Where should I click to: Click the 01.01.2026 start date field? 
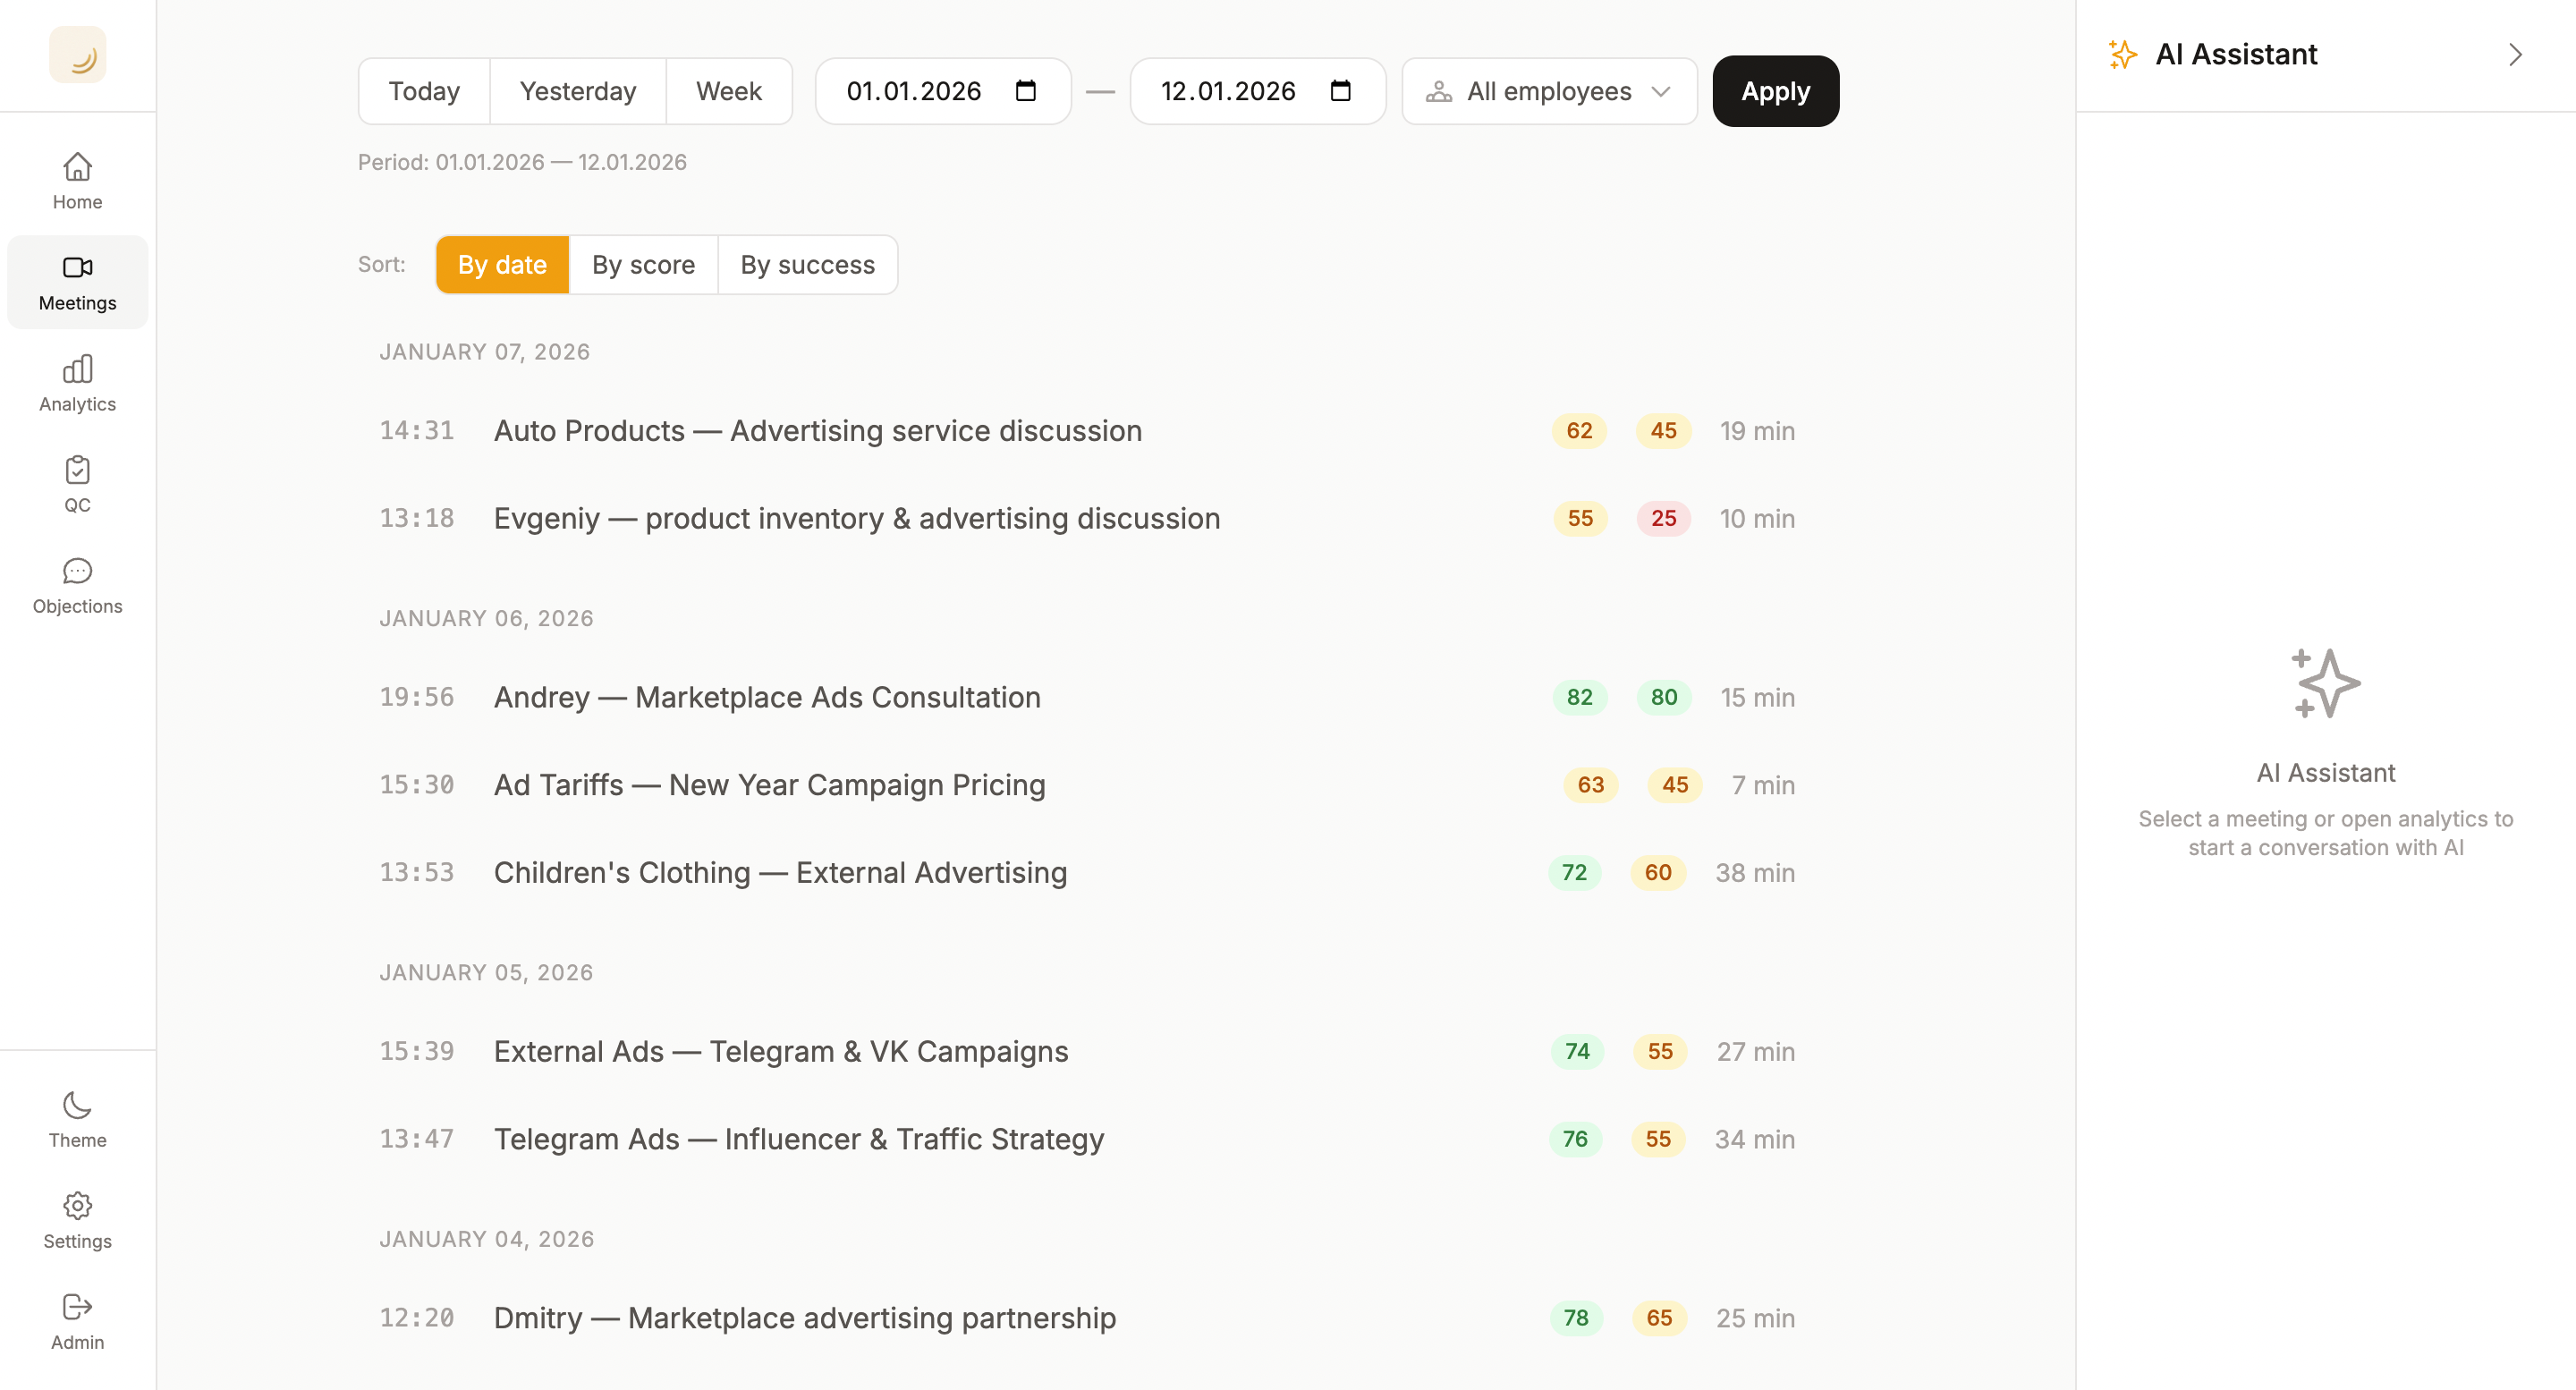[x=913, y=91]
